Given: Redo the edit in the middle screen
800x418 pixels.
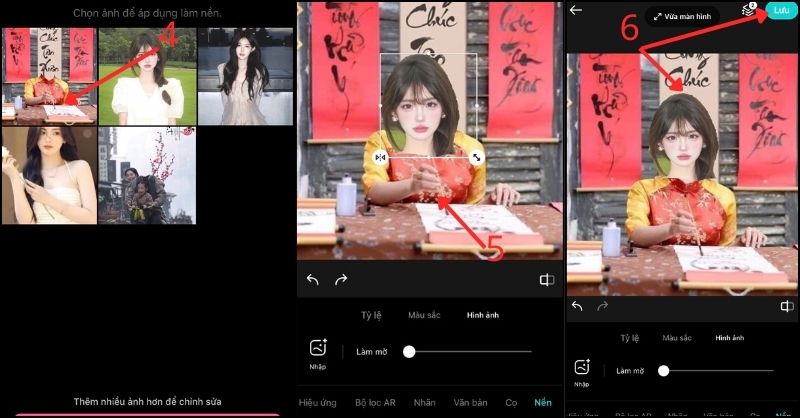Looking at the screenshot, I should (x=341, y=280).
